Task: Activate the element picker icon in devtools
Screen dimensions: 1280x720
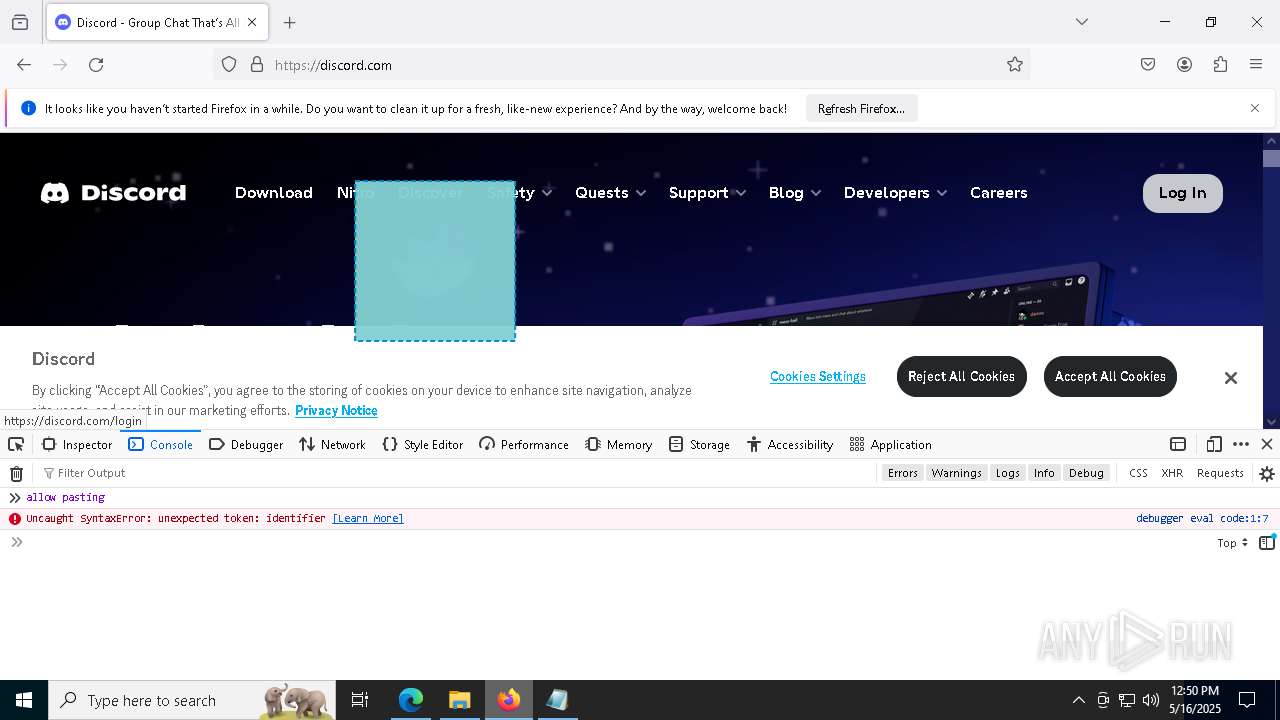Action: coord(16,445)
